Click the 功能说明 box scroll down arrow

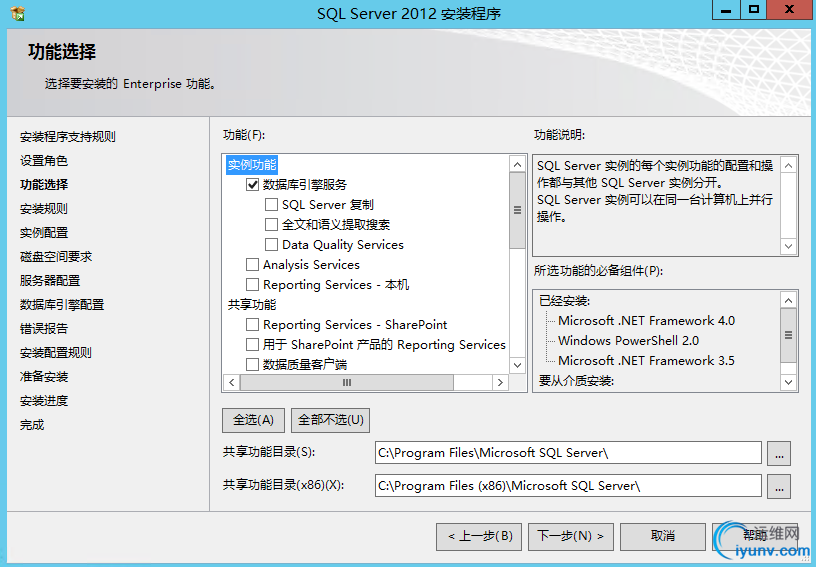(789, 246)
